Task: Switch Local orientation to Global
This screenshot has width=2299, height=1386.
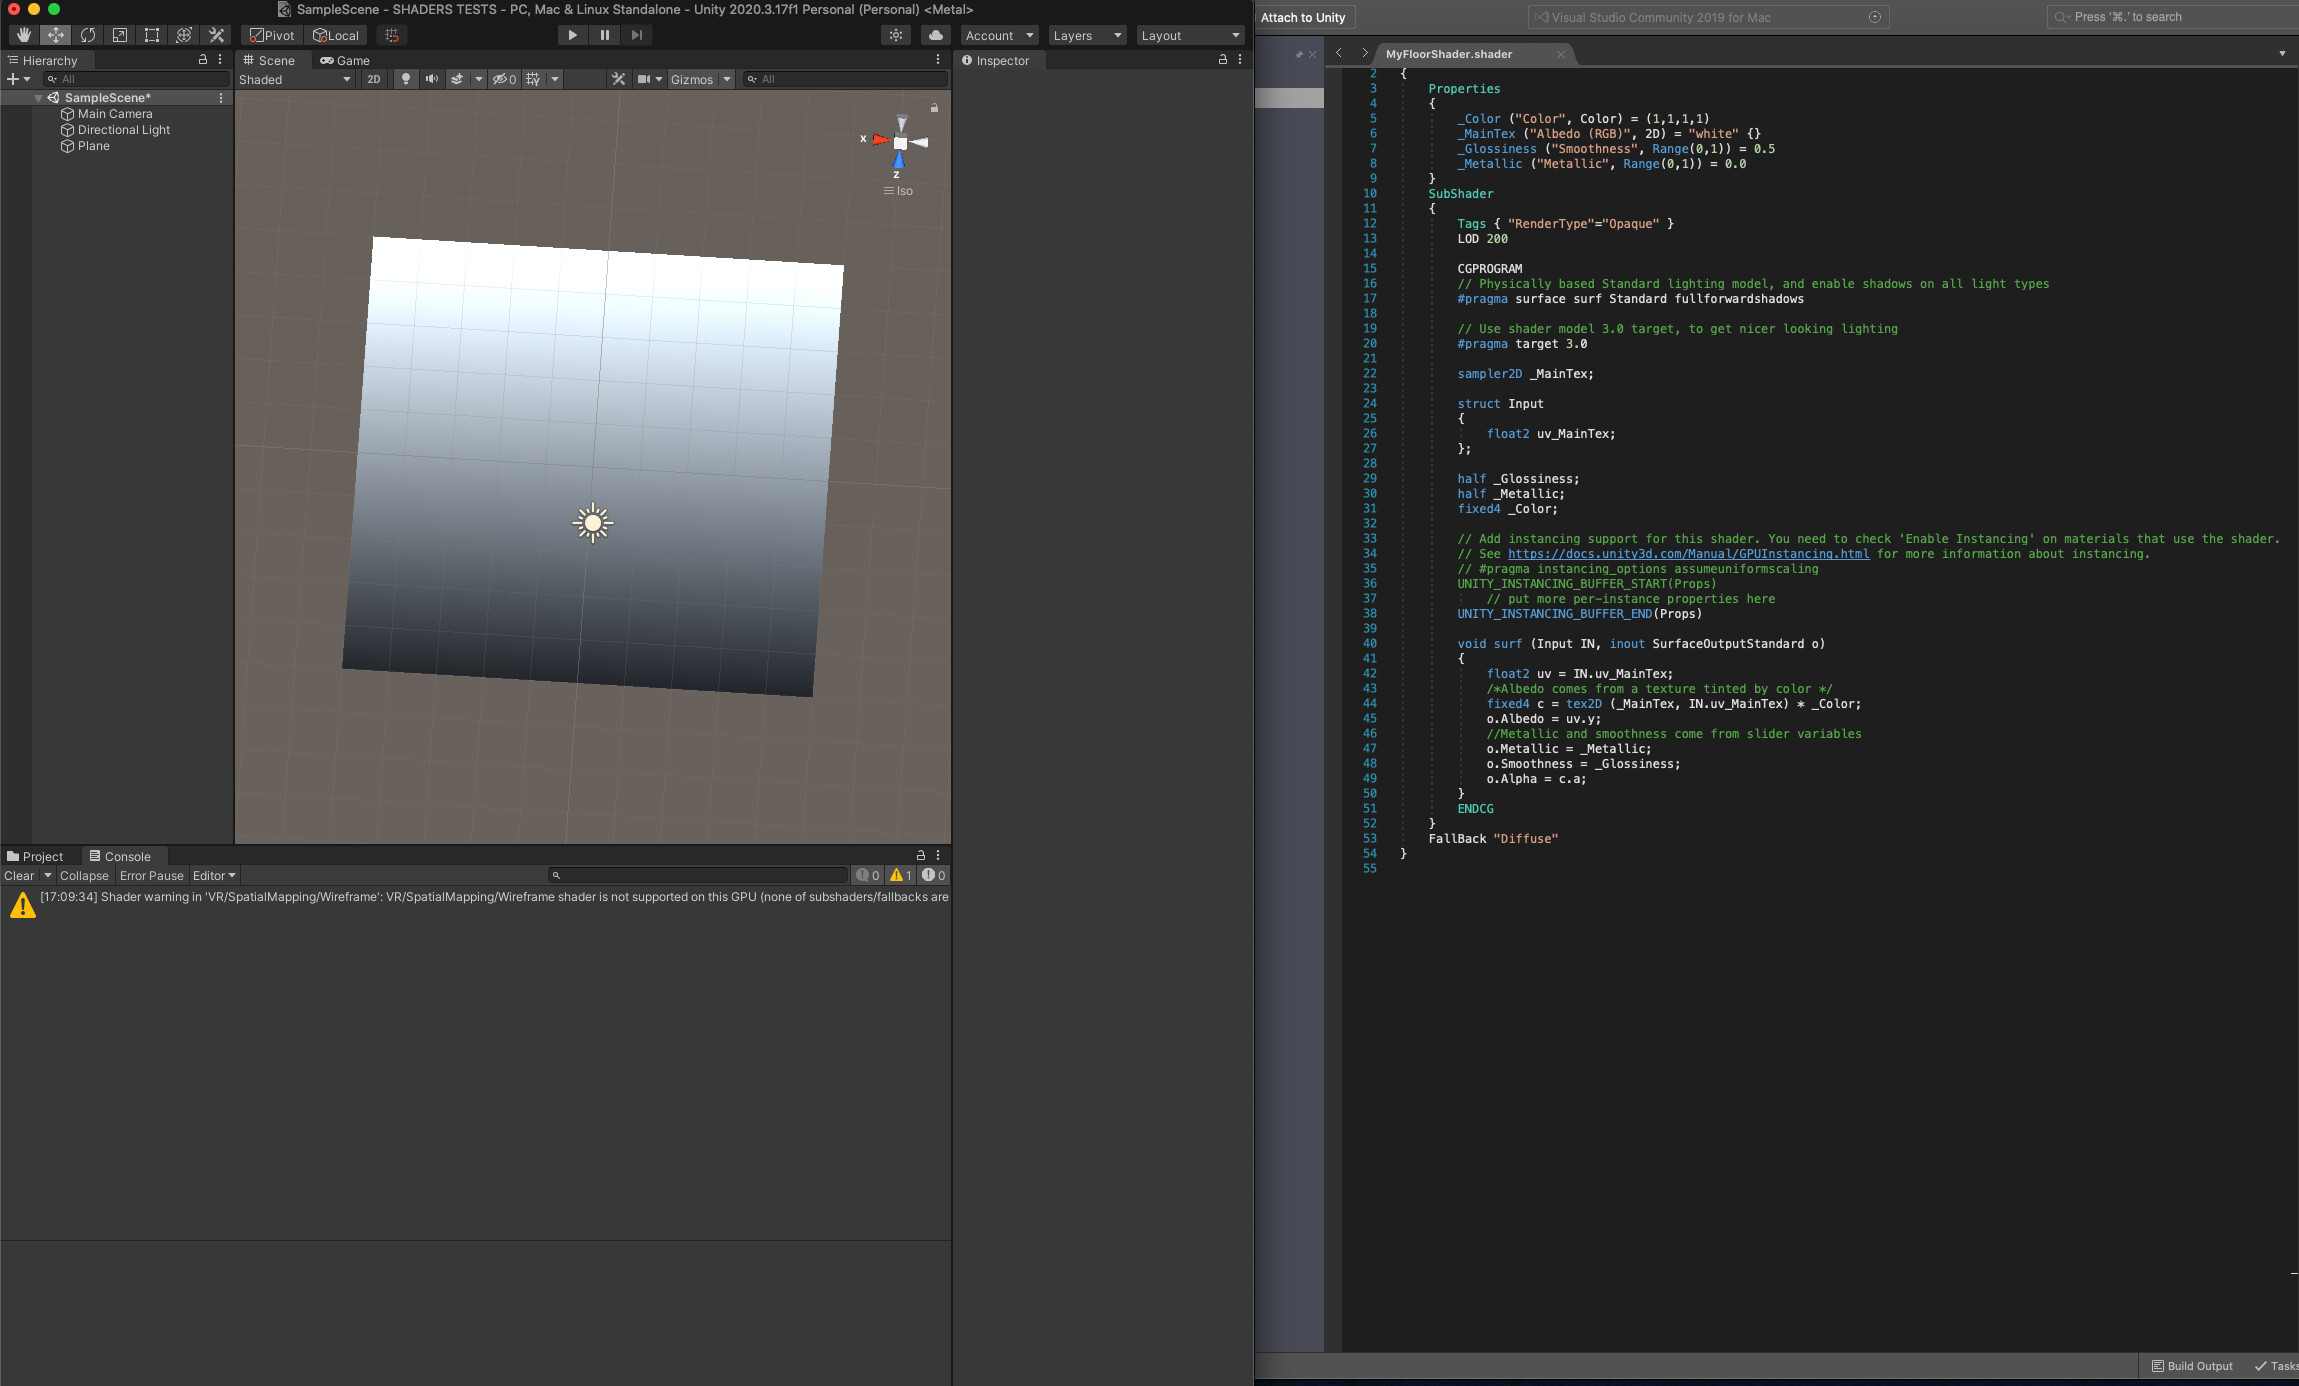Action: [x=336, y=35]
